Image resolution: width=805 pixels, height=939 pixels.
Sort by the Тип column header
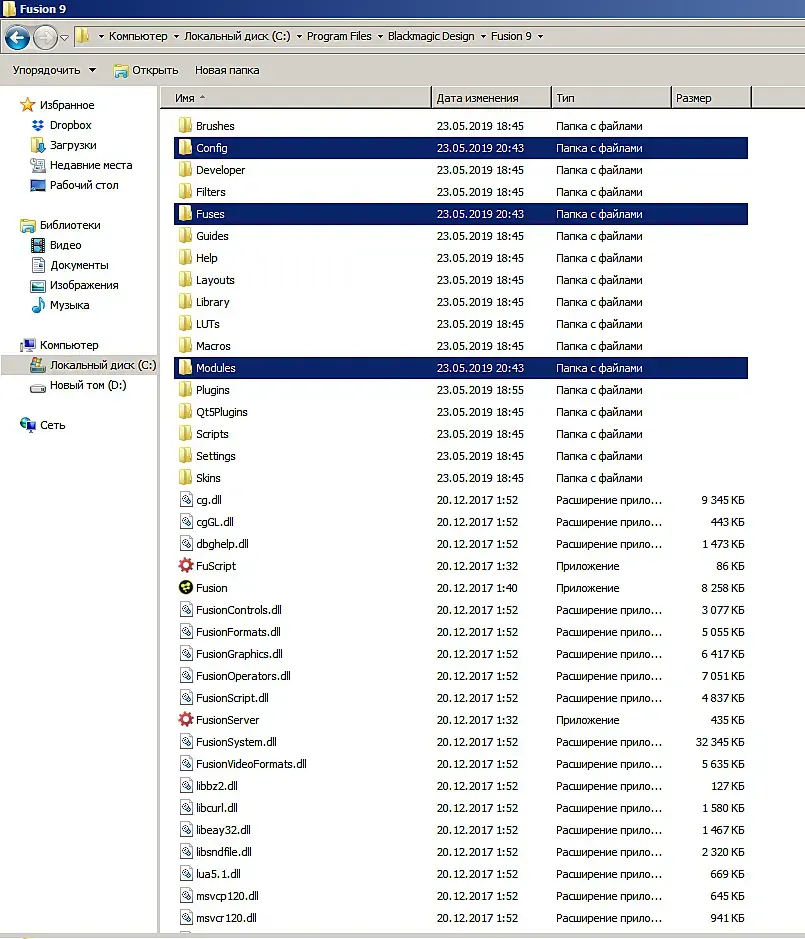point(611,98)
